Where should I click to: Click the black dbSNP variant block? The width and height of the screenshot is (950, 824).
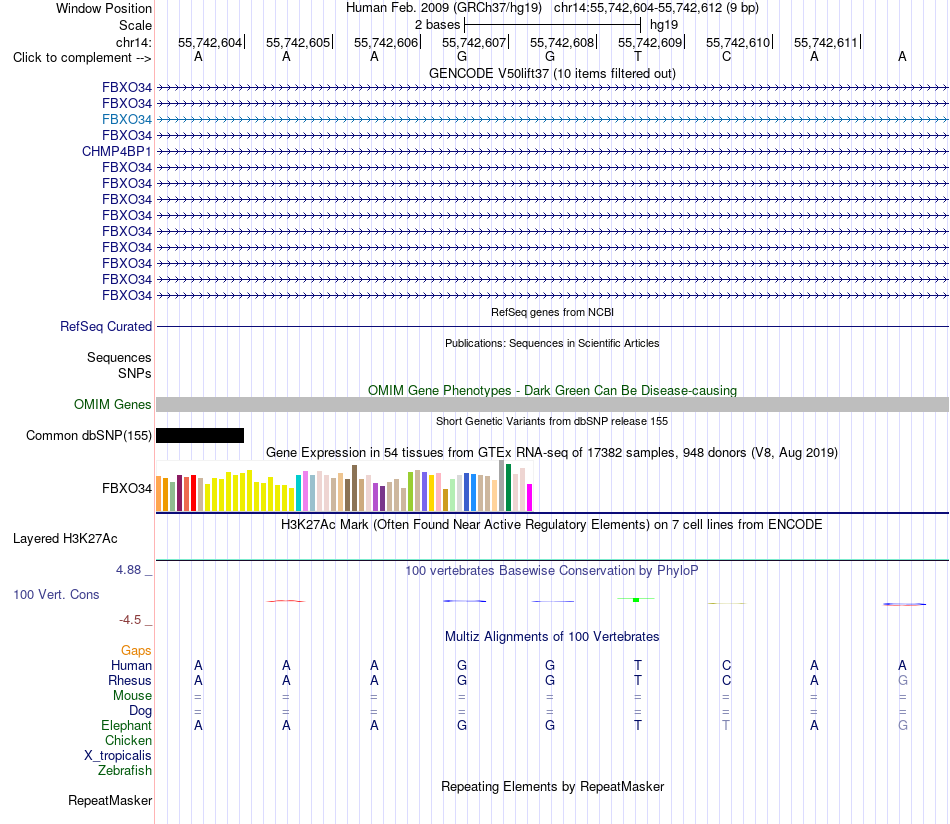point(200,436)
